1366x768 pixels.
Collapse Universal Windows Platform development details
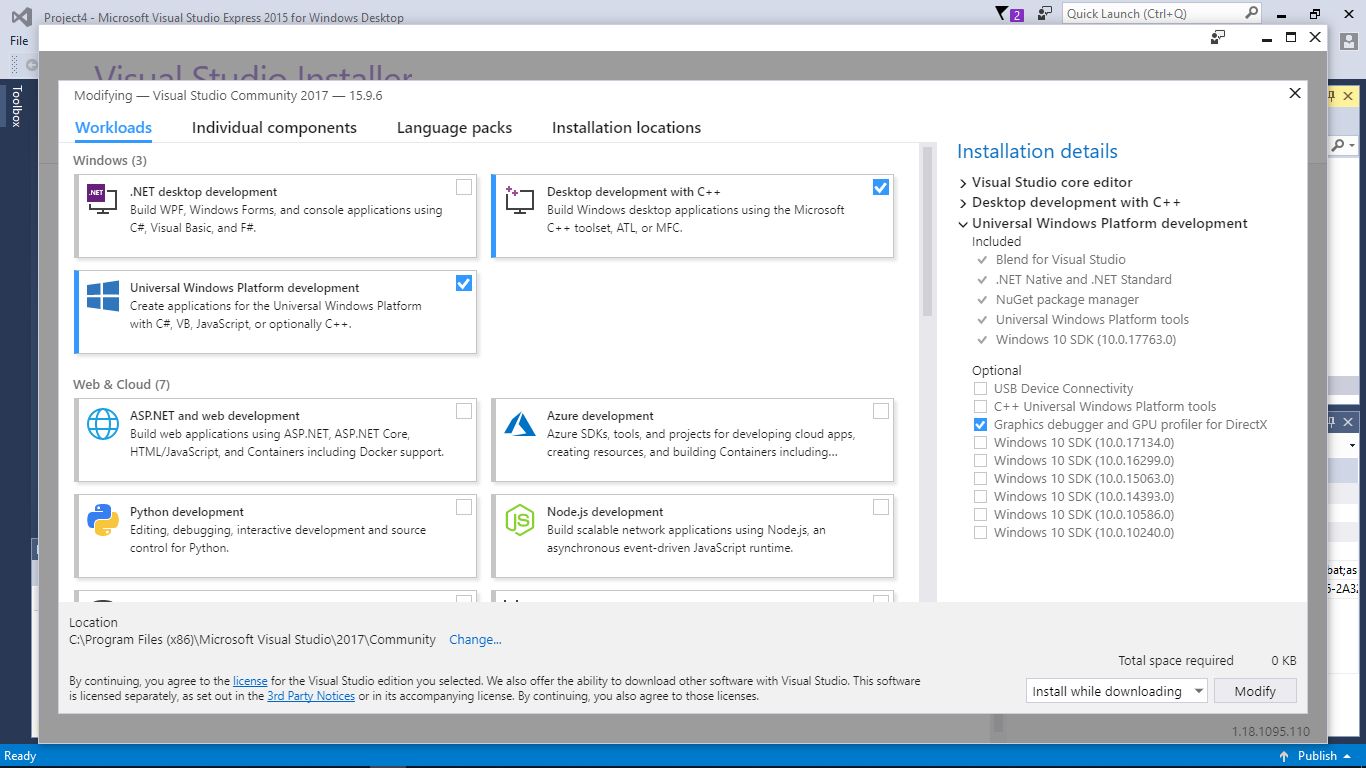(963, 224)
